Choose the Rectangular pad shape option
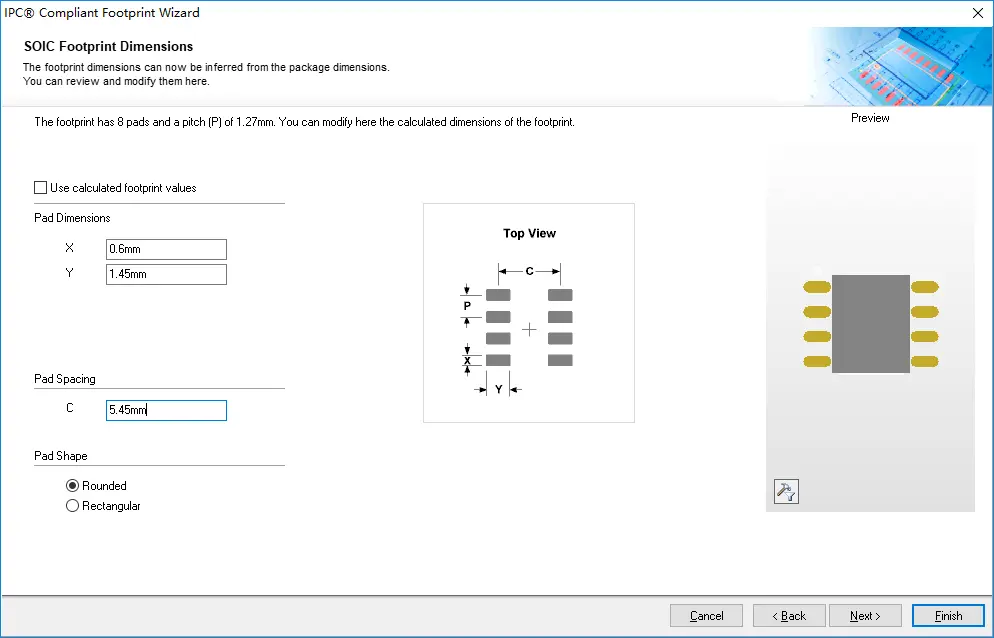 [x=73, y=506]
